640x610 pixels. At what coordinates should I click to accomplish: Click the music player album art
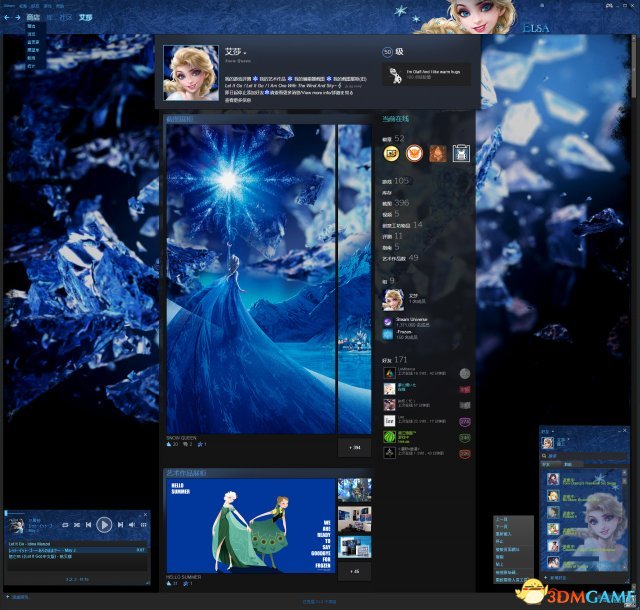coord(16,526)
